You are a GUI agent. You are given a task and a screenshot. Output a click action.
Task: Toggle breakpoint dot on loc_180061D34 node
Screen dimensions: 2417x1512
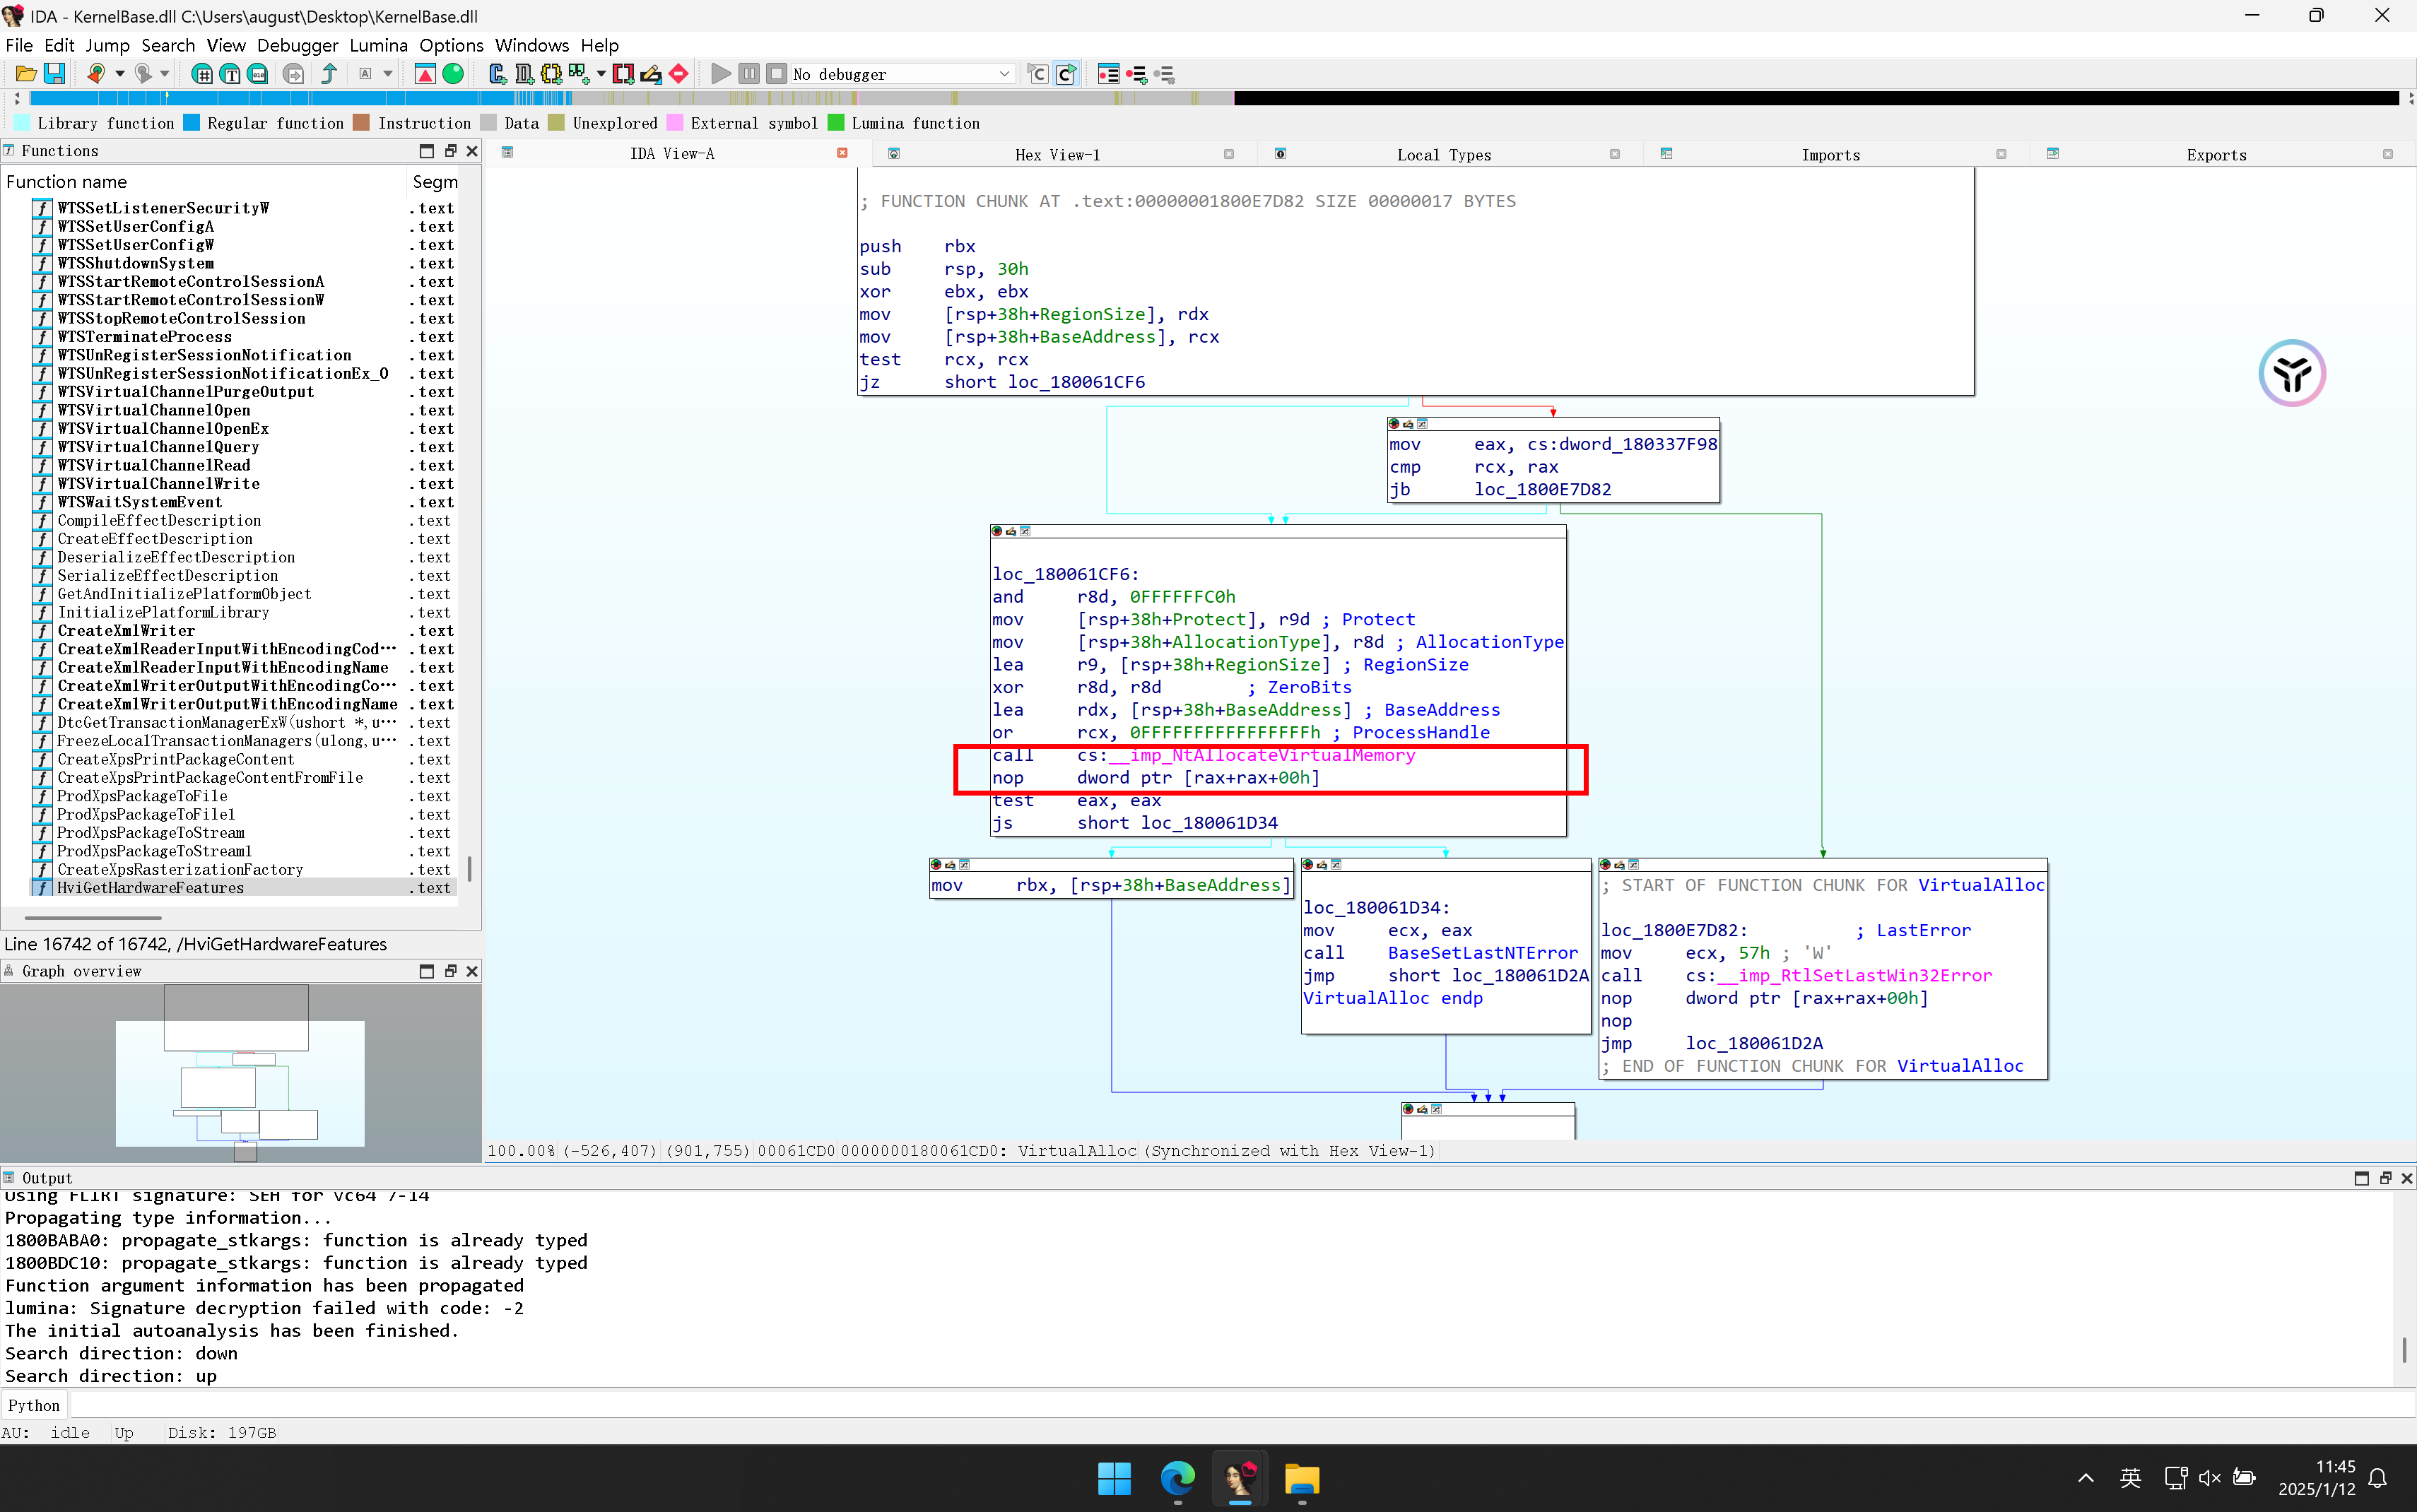tap(1308, 864)
